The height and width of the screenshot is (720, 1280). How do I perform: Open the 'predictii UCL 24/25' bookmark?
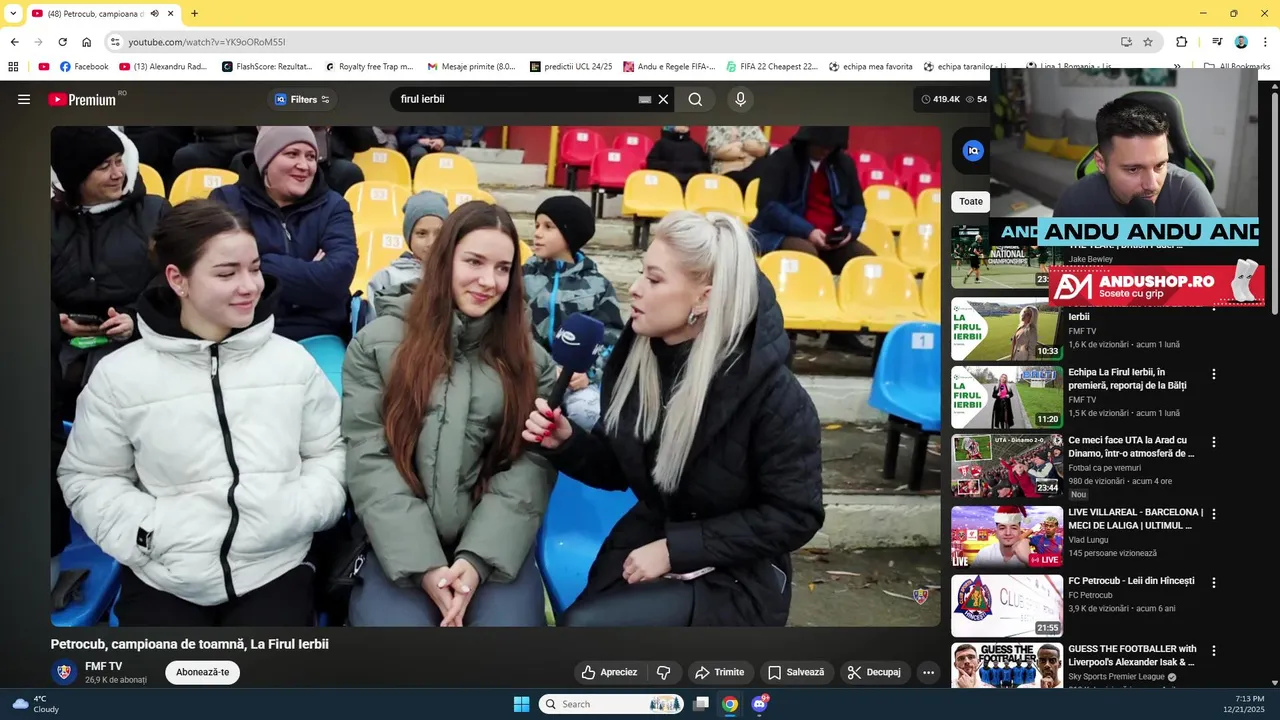[571, 67]
